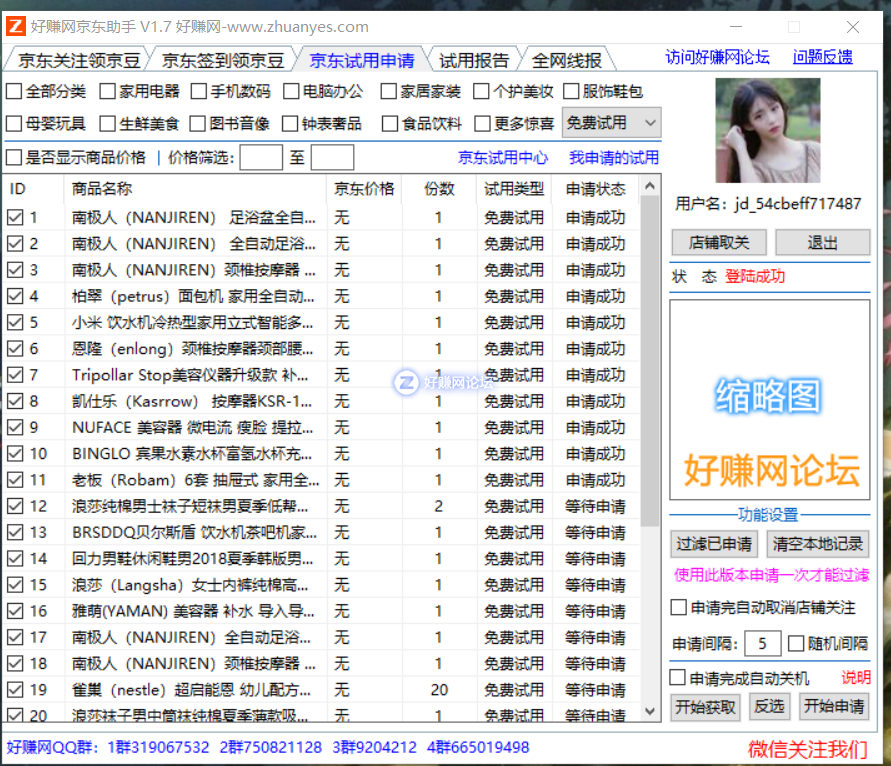The image size is (891, 766).
Task: Select the 京东试用申请 tab
Action: tap(361, 60)
